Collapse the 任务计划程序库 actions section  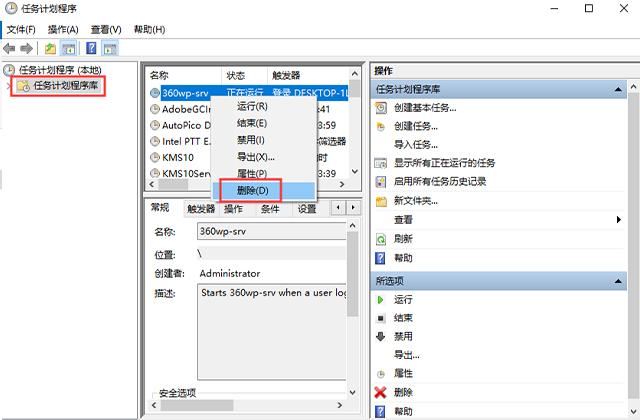point(618,89)
